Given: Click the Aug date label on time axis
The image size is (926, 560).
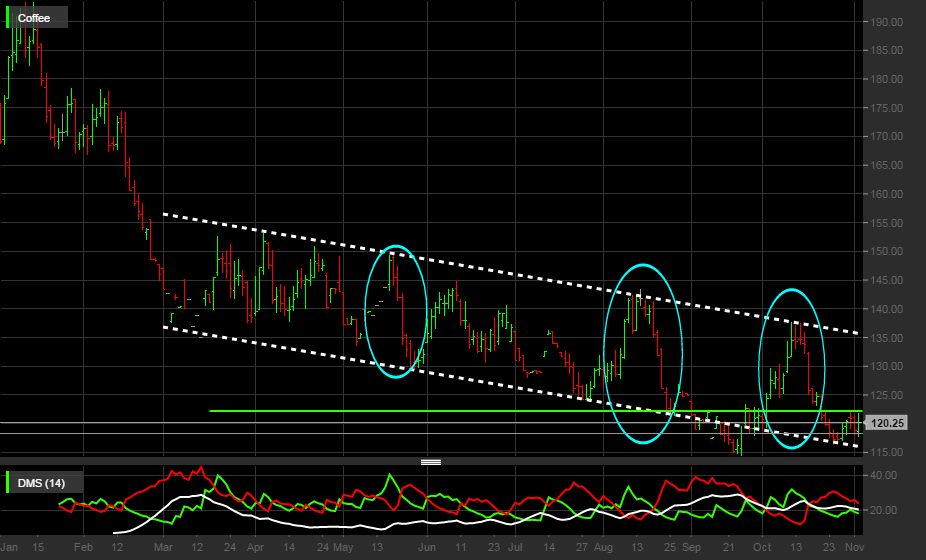Looking at the screenshot, I should (603, 547).
